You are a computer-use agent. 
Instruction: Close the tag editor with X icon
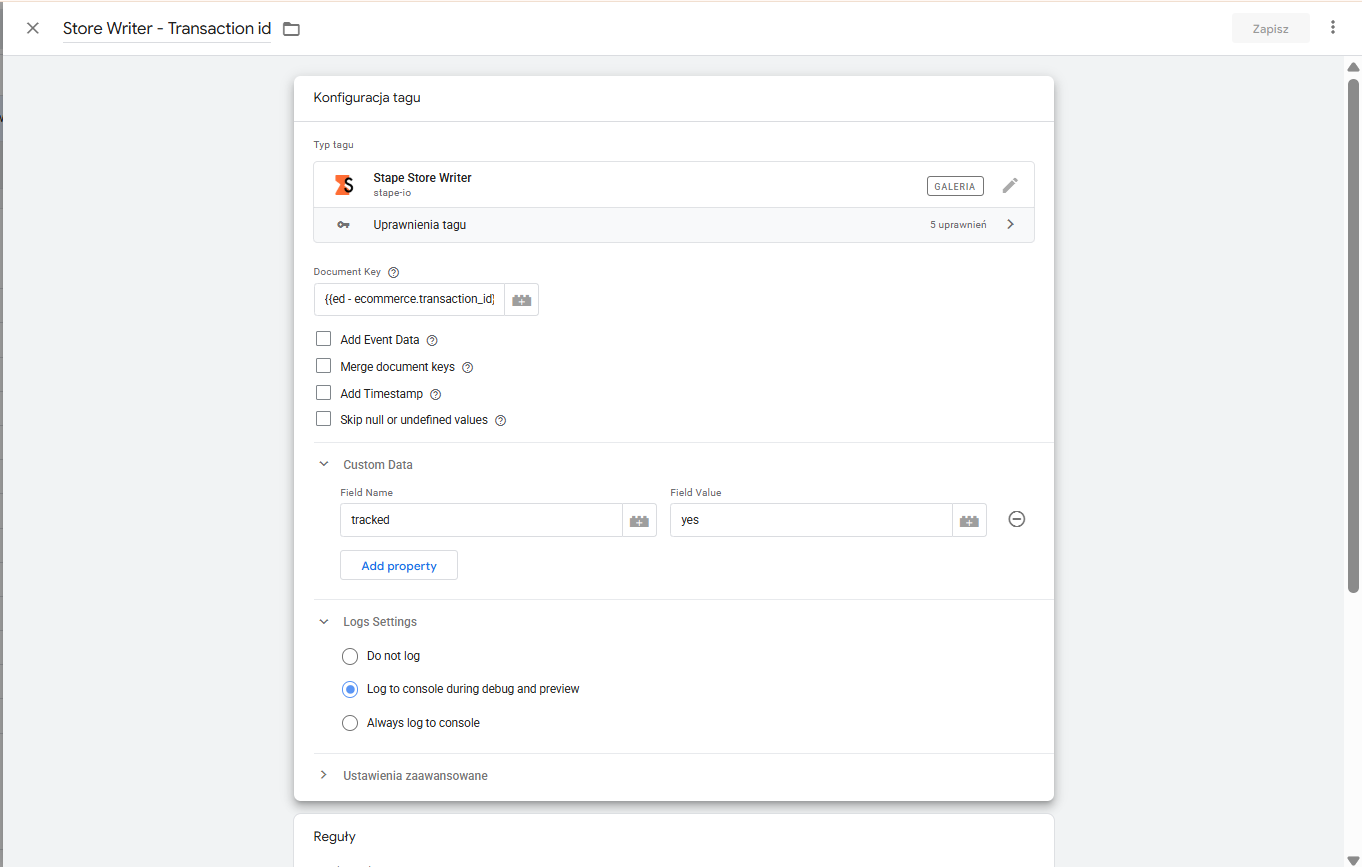tap(33, 28)
